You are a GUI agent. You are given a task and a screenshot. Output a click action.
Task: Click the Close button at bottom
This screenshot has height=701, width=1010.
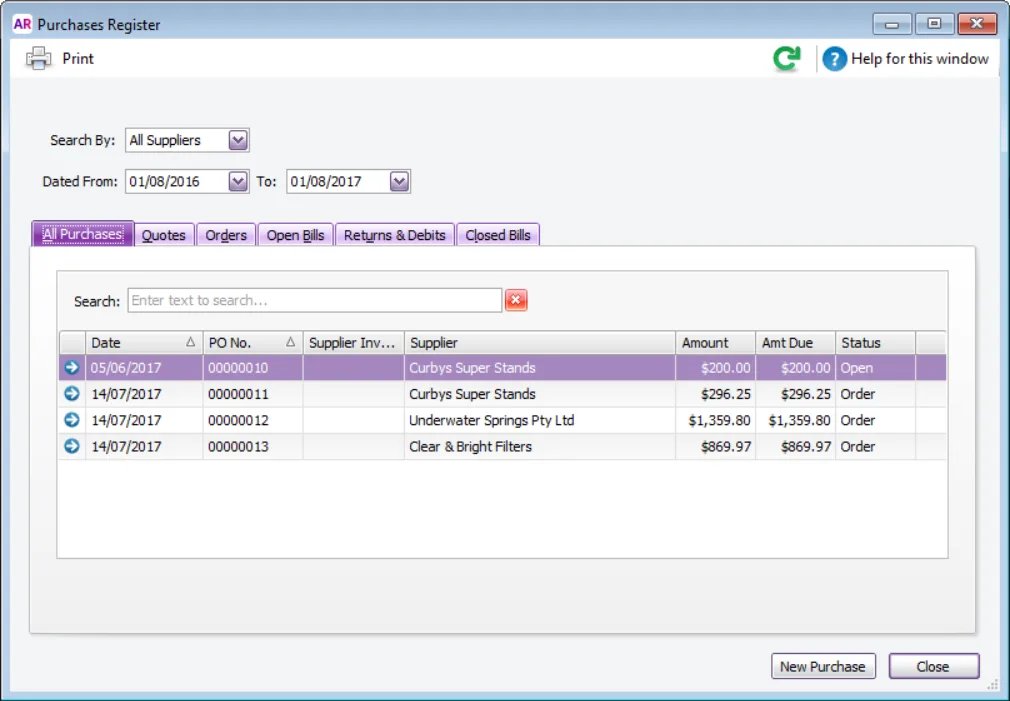pyautogui.click(x=933, y=666)
